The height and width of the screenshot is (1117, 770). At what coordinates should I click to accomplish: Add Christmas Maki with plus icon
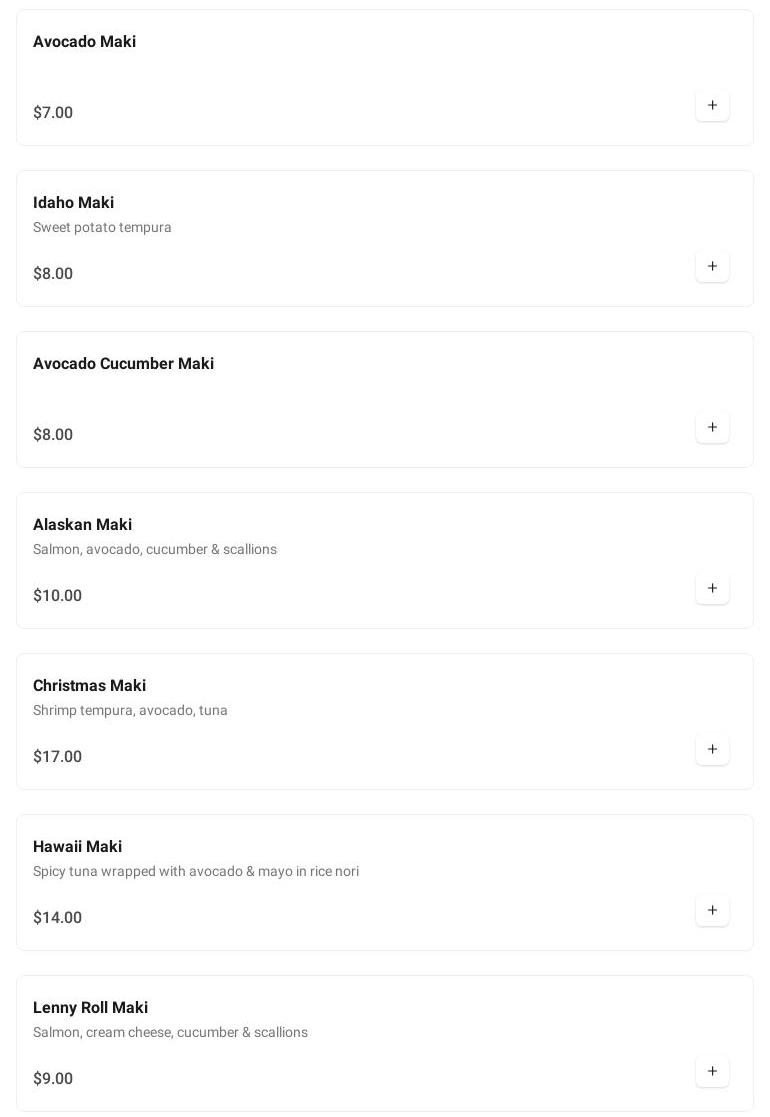pos(712,749)
